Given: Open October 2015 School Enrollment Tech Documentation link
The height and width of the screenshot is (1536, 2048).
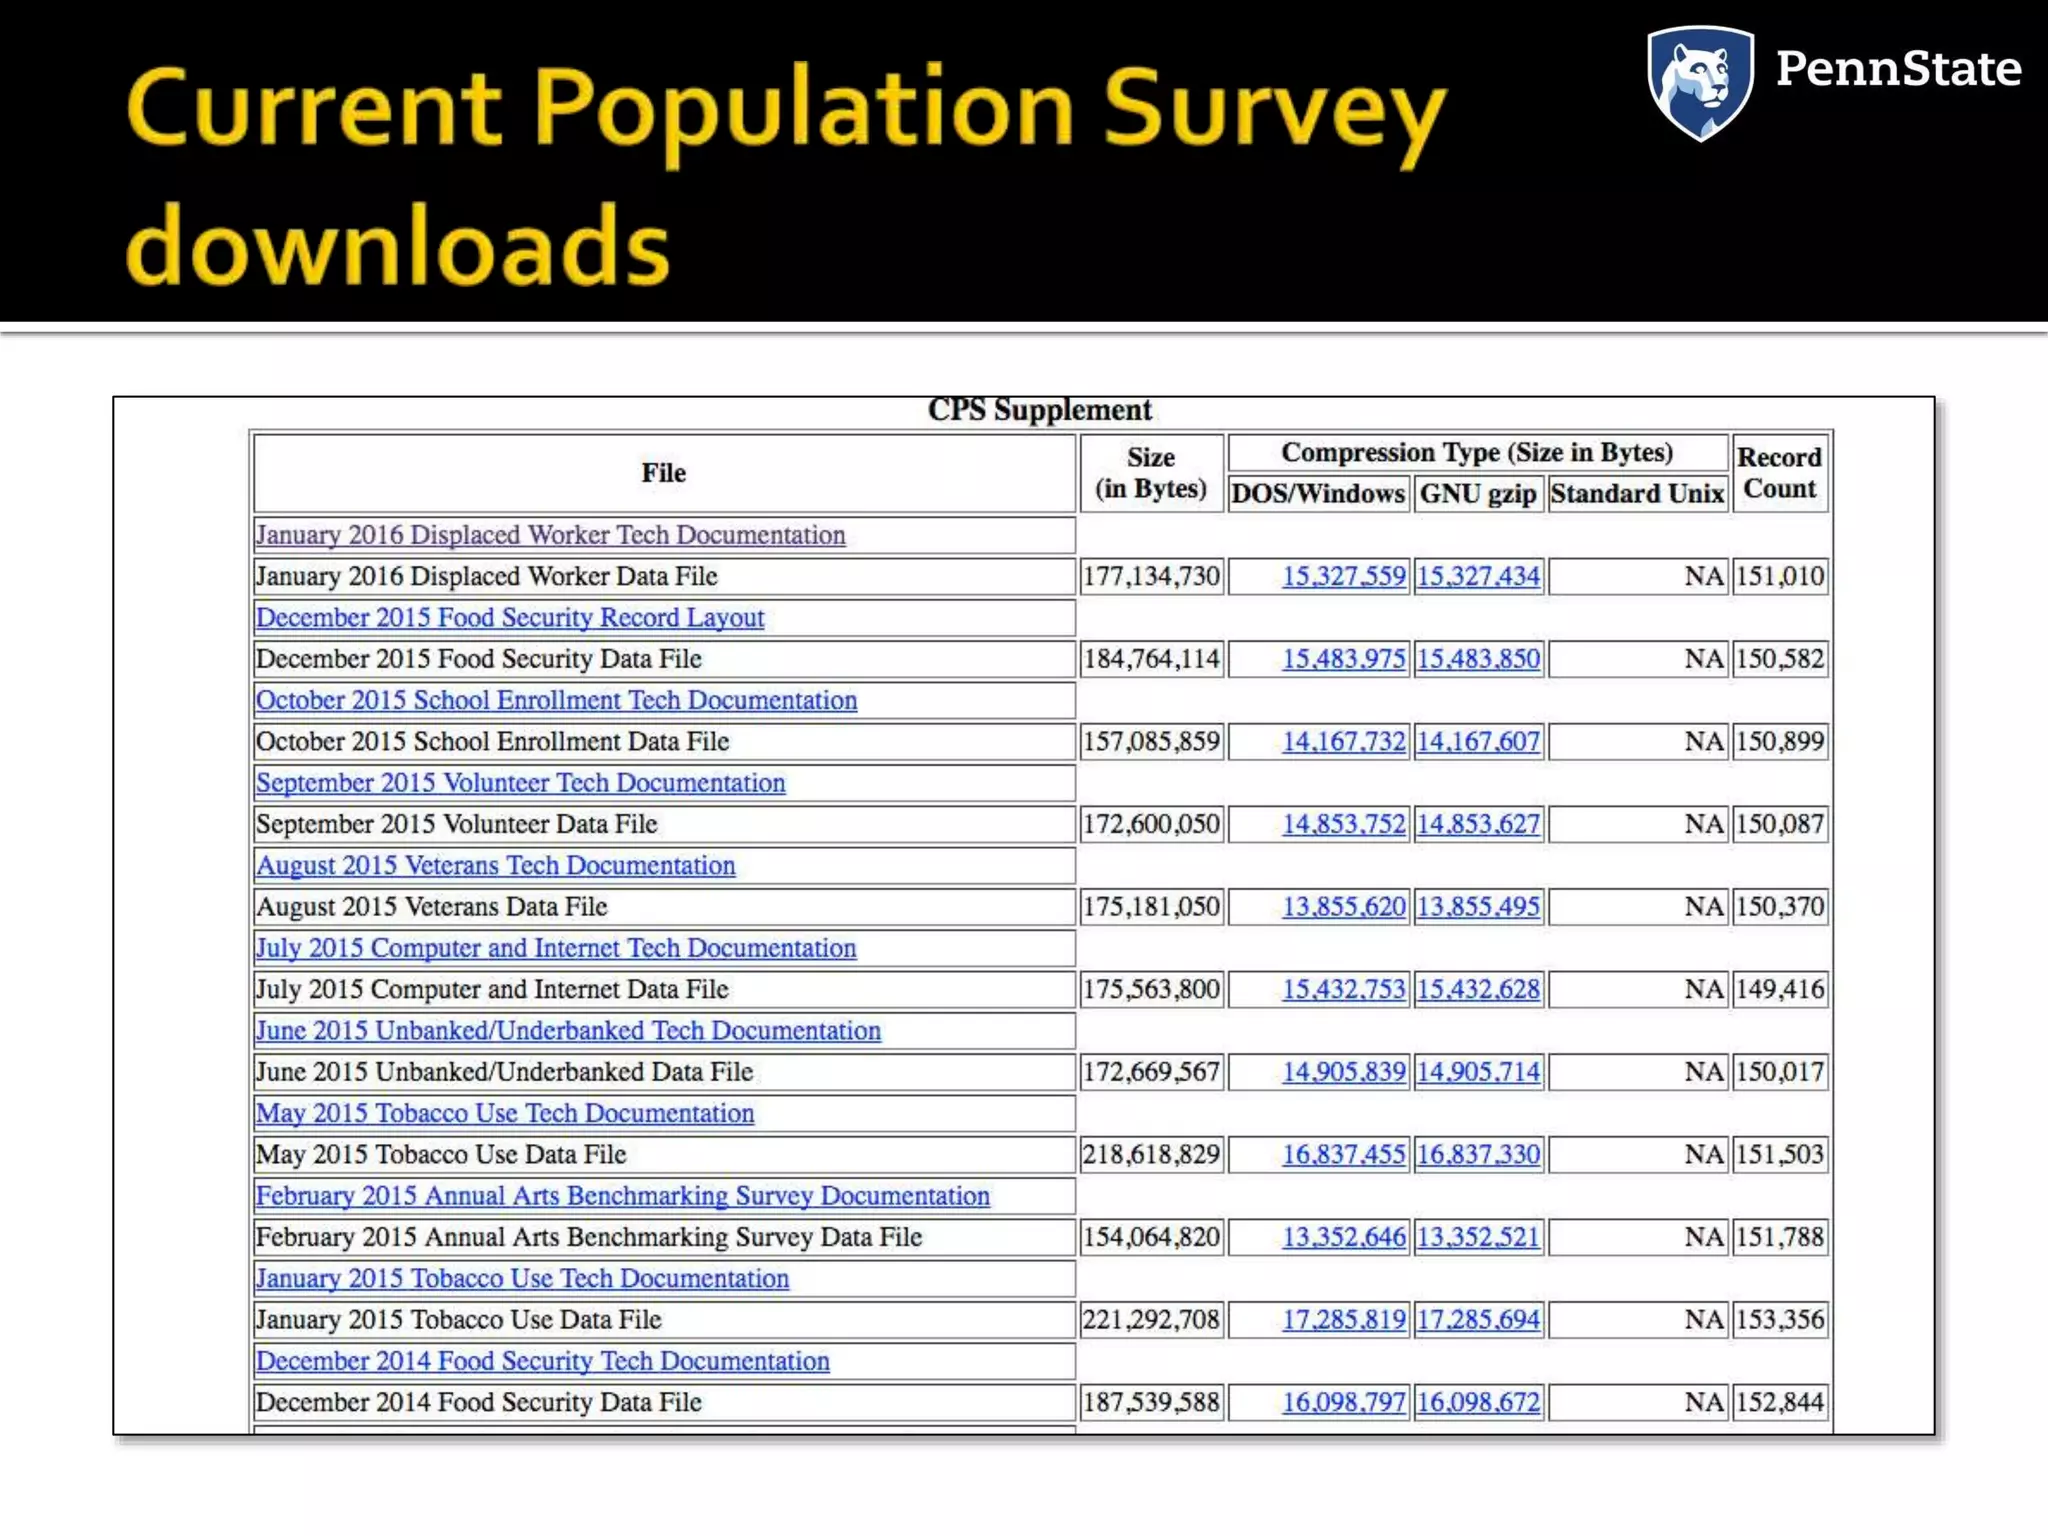Looking at the screenshot, I should 556,700.
